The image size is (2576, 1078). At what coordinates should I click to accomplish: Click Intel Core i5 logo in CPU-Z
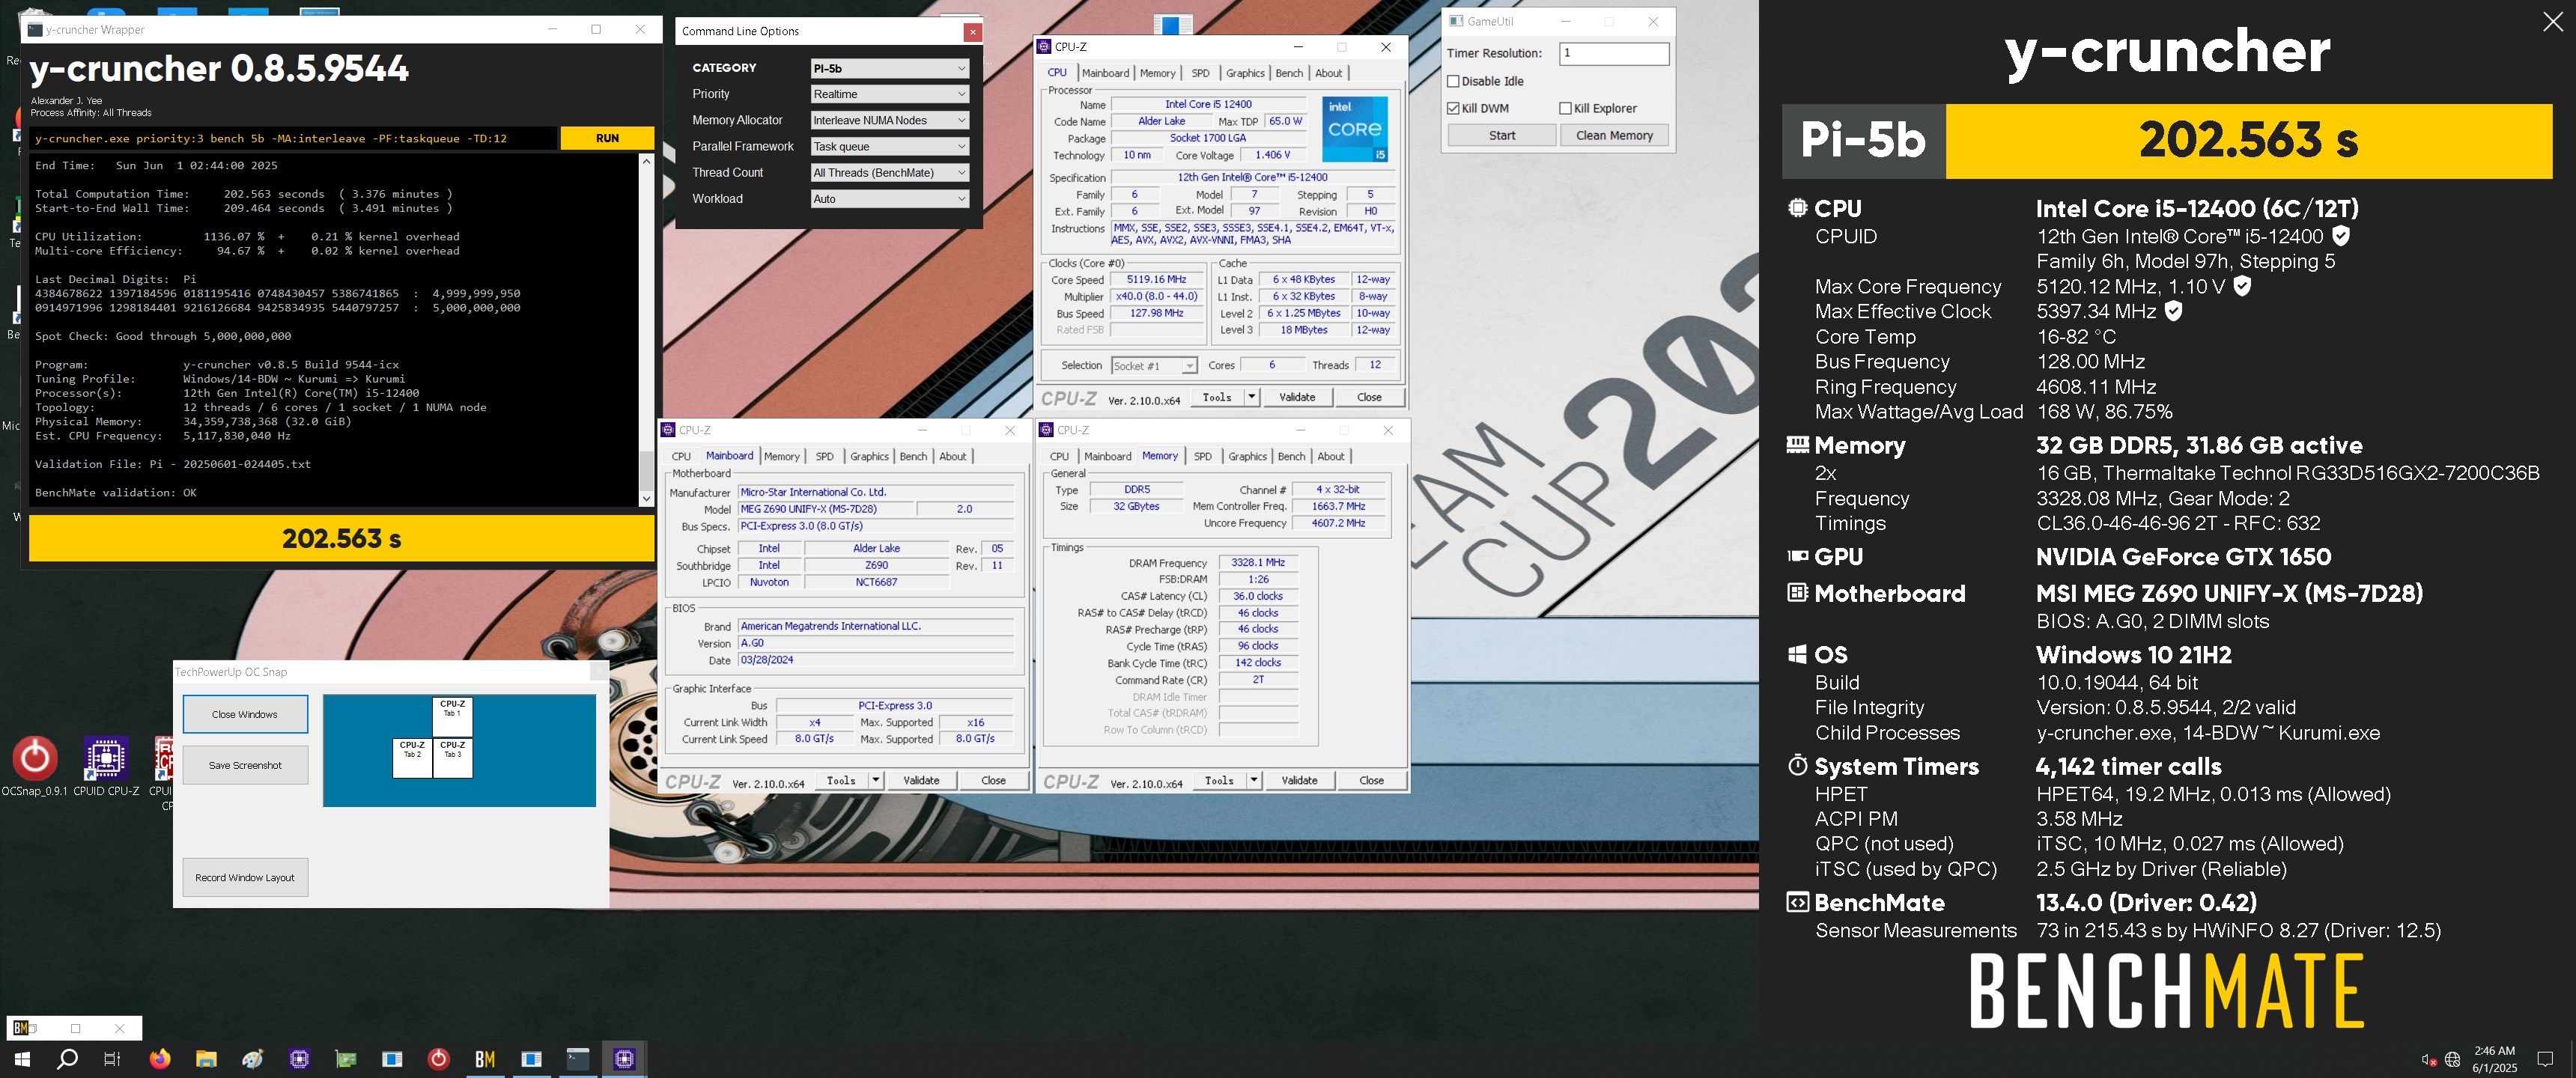point(1354,129)
